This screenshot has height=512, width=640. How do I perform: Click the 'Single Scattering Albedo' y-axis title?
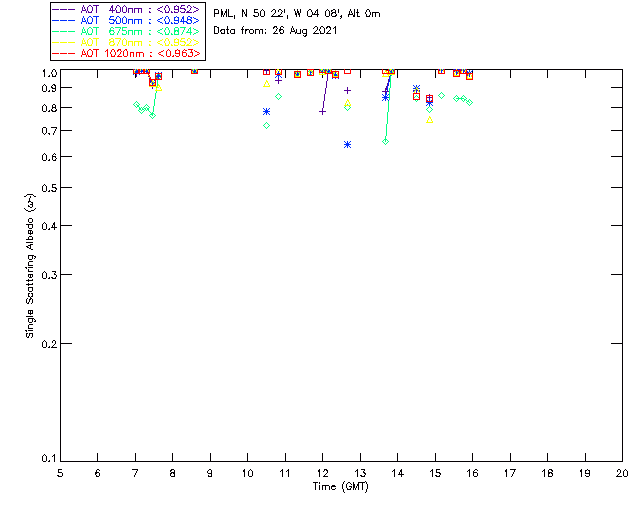click(x=30, y=266)
